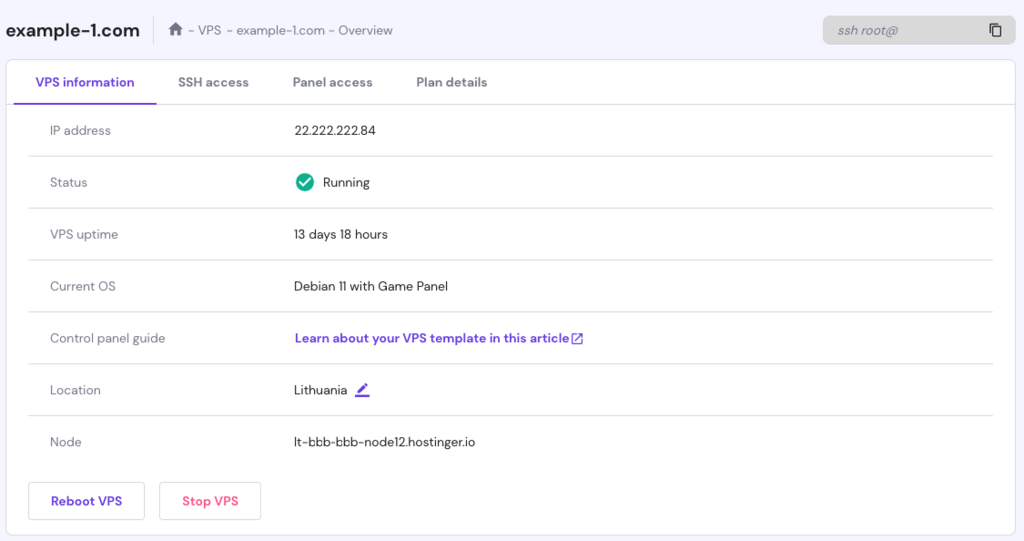
Task: Click the Control panel guide label
Action: point(108,338)
